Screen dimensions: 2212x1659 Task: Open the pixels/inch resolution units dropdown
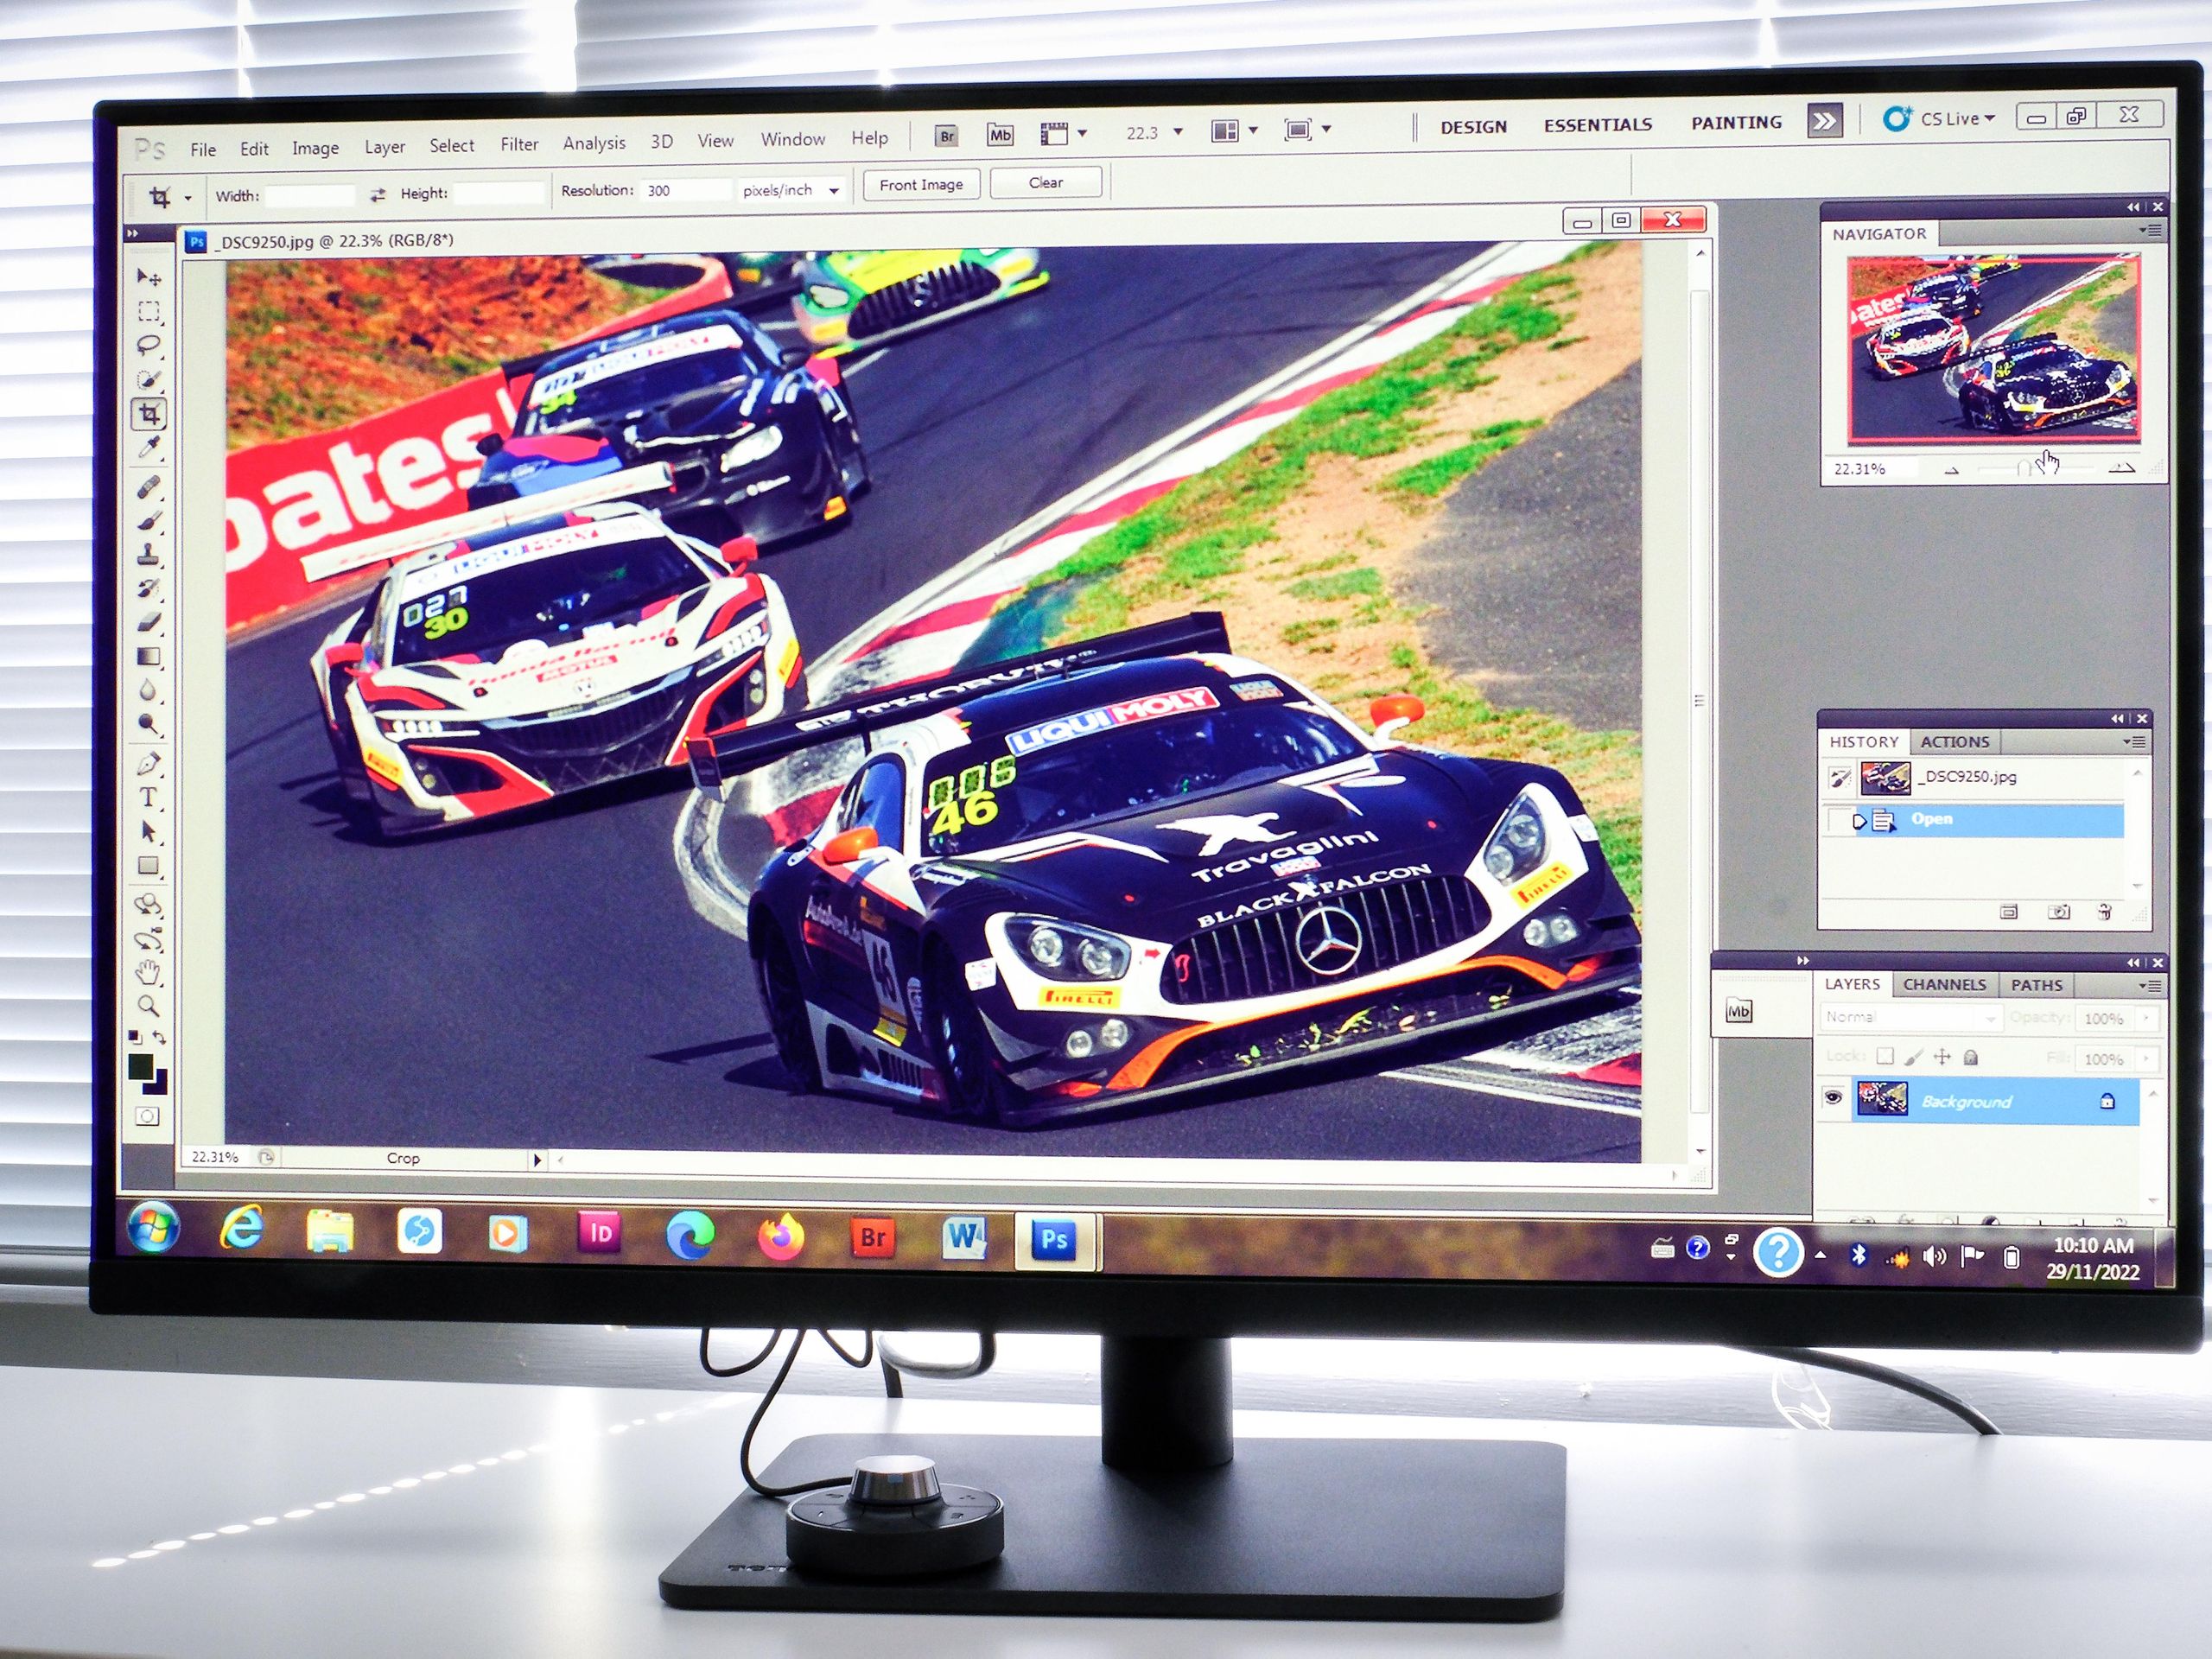(833, 190)
